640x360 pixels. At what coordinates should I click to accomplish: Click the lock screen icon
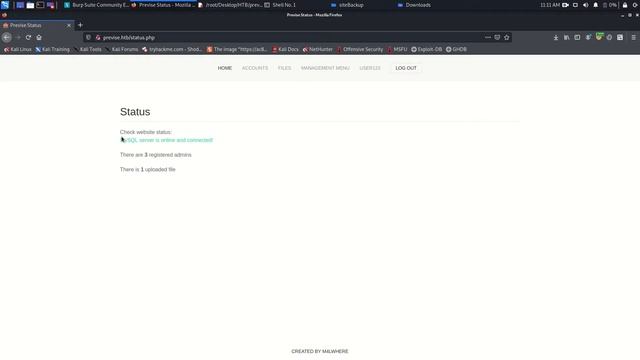tap(625, 5)
